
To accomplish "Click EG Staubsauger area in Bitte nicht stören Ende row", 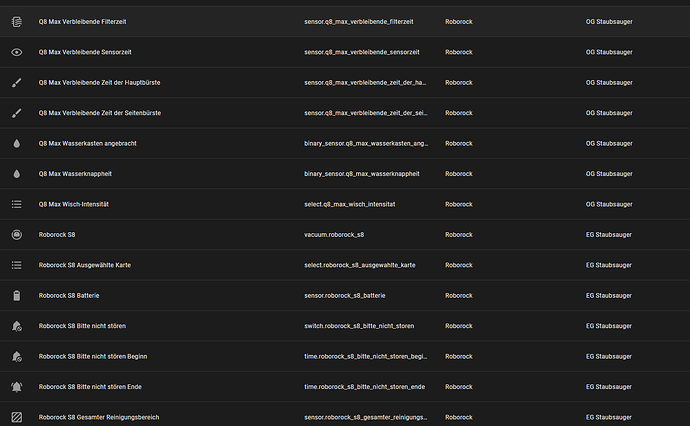I will (x=609, y=387).
